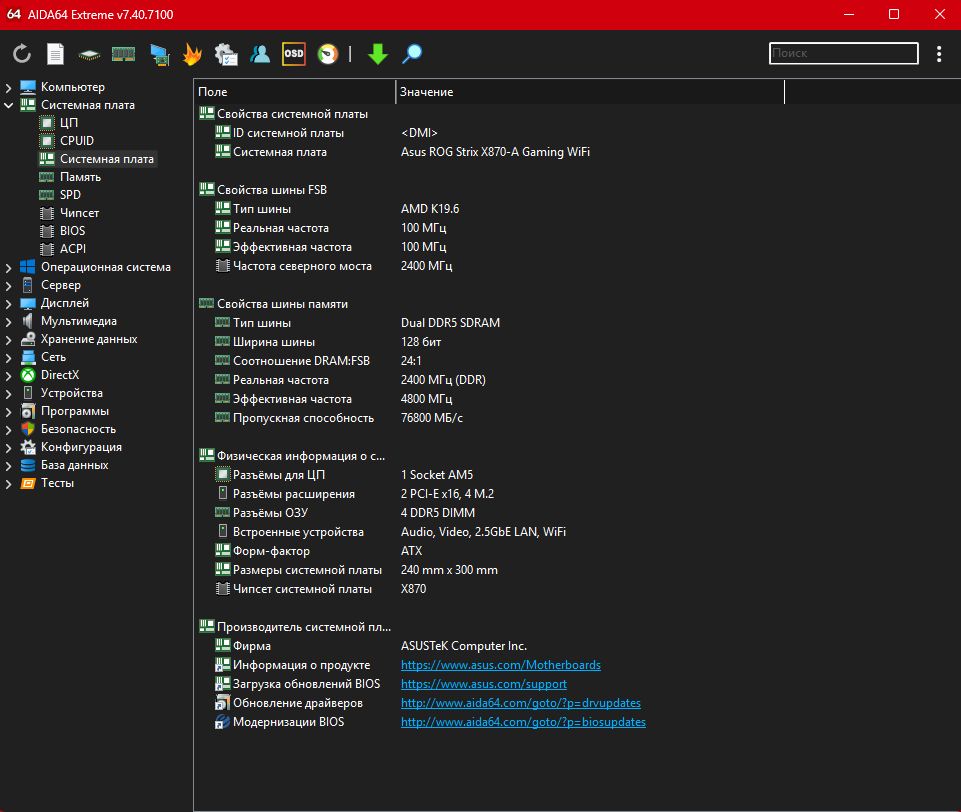Click the user figure toolbar icon
This screenshot has height=812, width=961.
(260, 54)
